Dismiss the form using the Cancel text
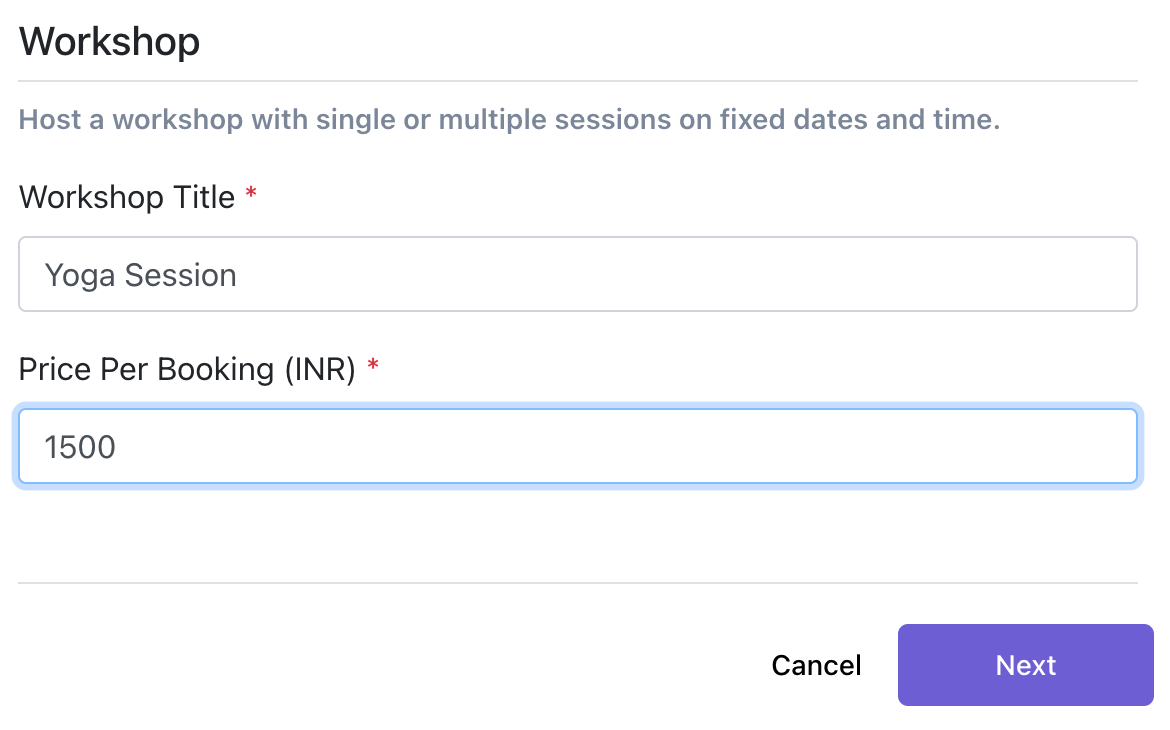 (x=816, y=665)
